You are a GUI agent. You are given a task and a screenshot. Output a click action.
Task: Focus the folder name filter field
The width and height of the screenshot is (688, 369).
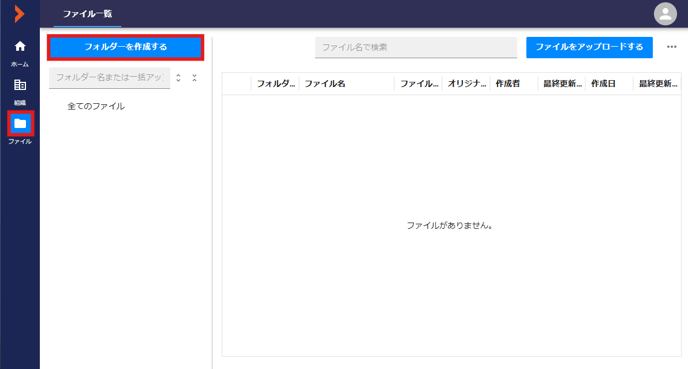(110, 78)
